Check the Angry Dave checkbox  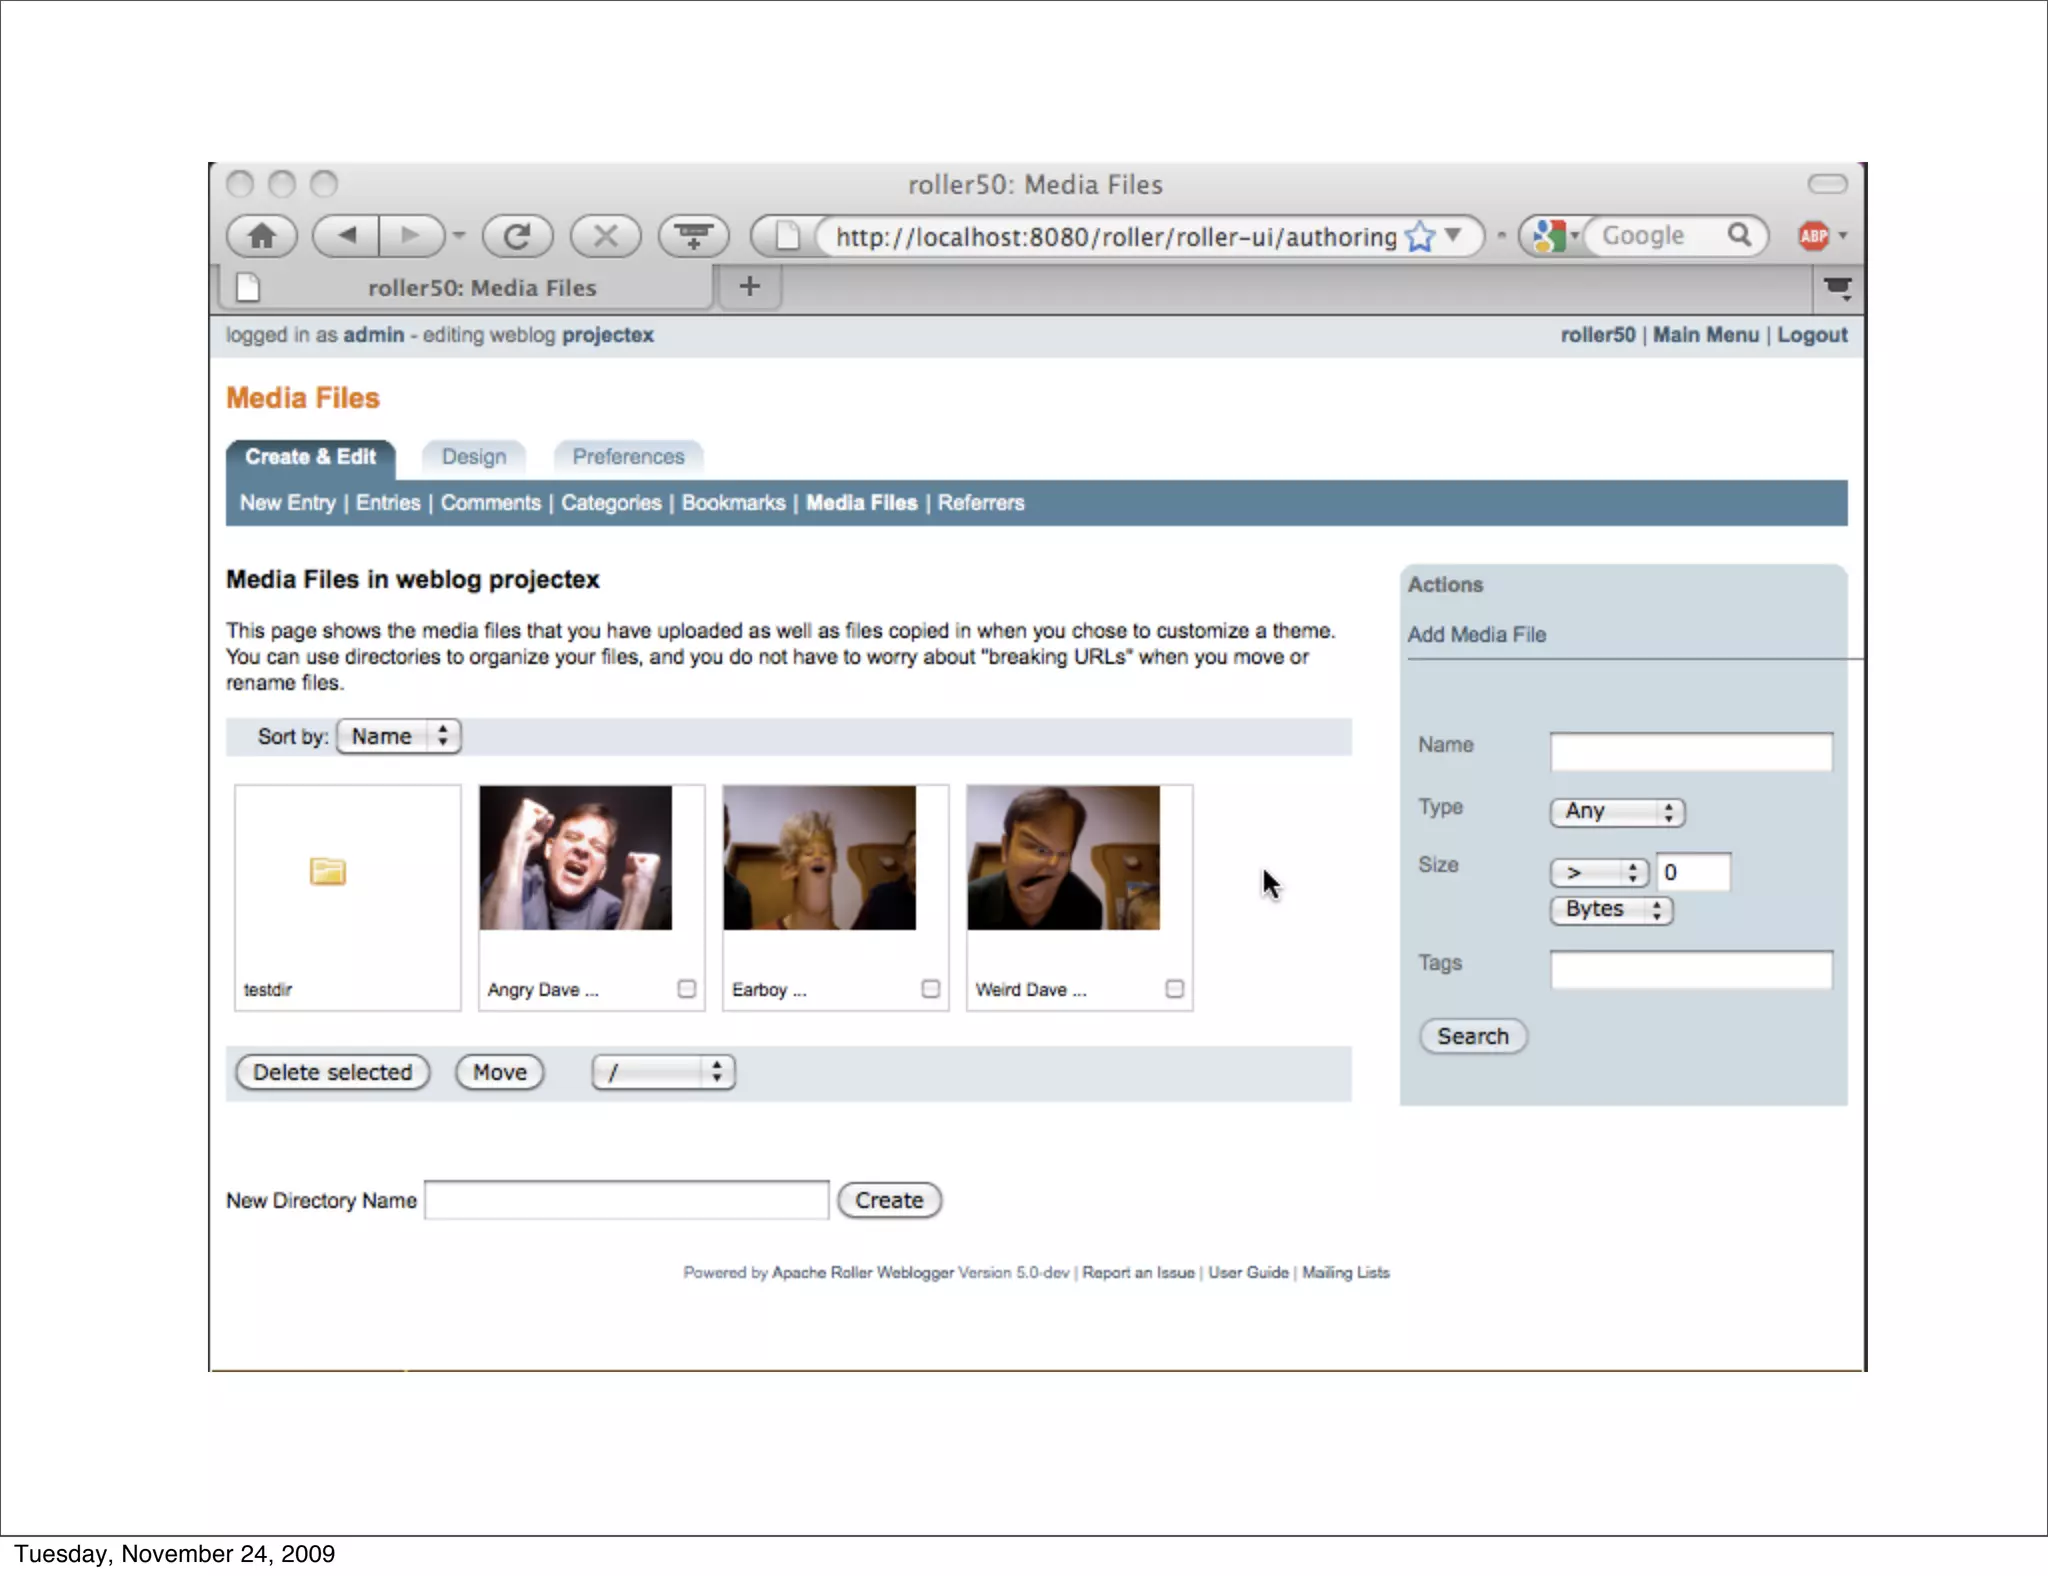point(686,988)
